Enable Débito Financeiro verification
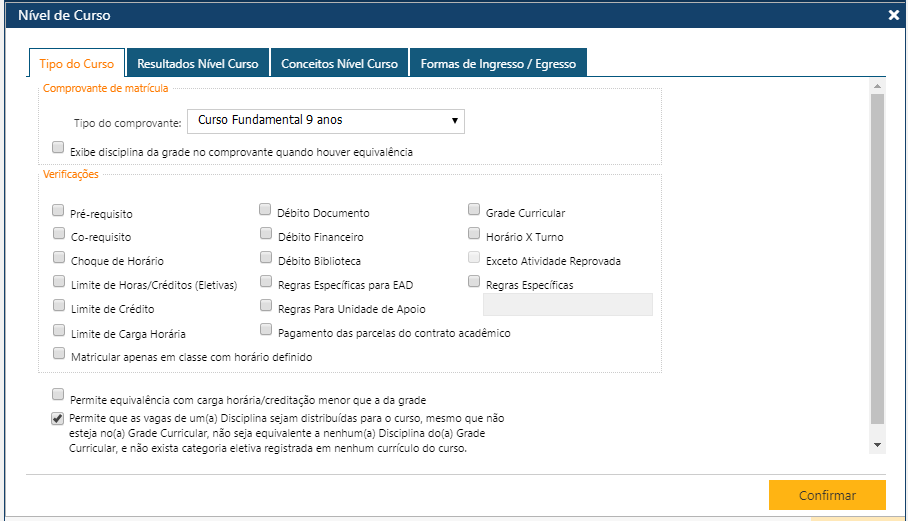 (x=266, y=234)
